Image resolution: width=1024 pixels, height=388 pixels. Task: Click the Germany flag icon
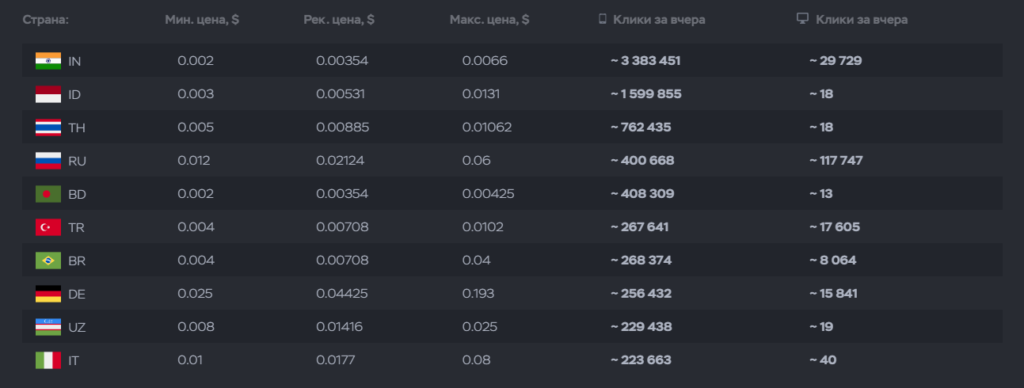[x=48, y=294]
